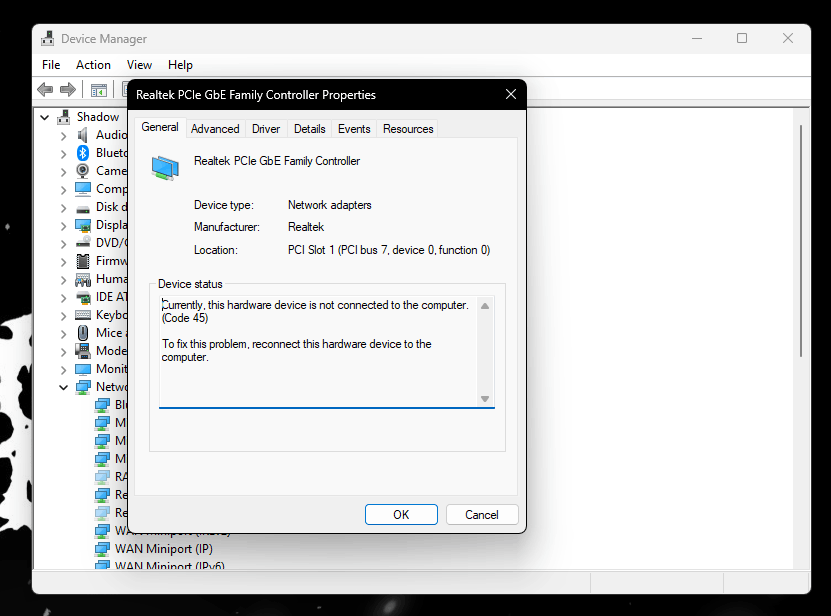Collapse the Network adapters category
This screenshot has width=831, height=616.
(x=63, y=386)
